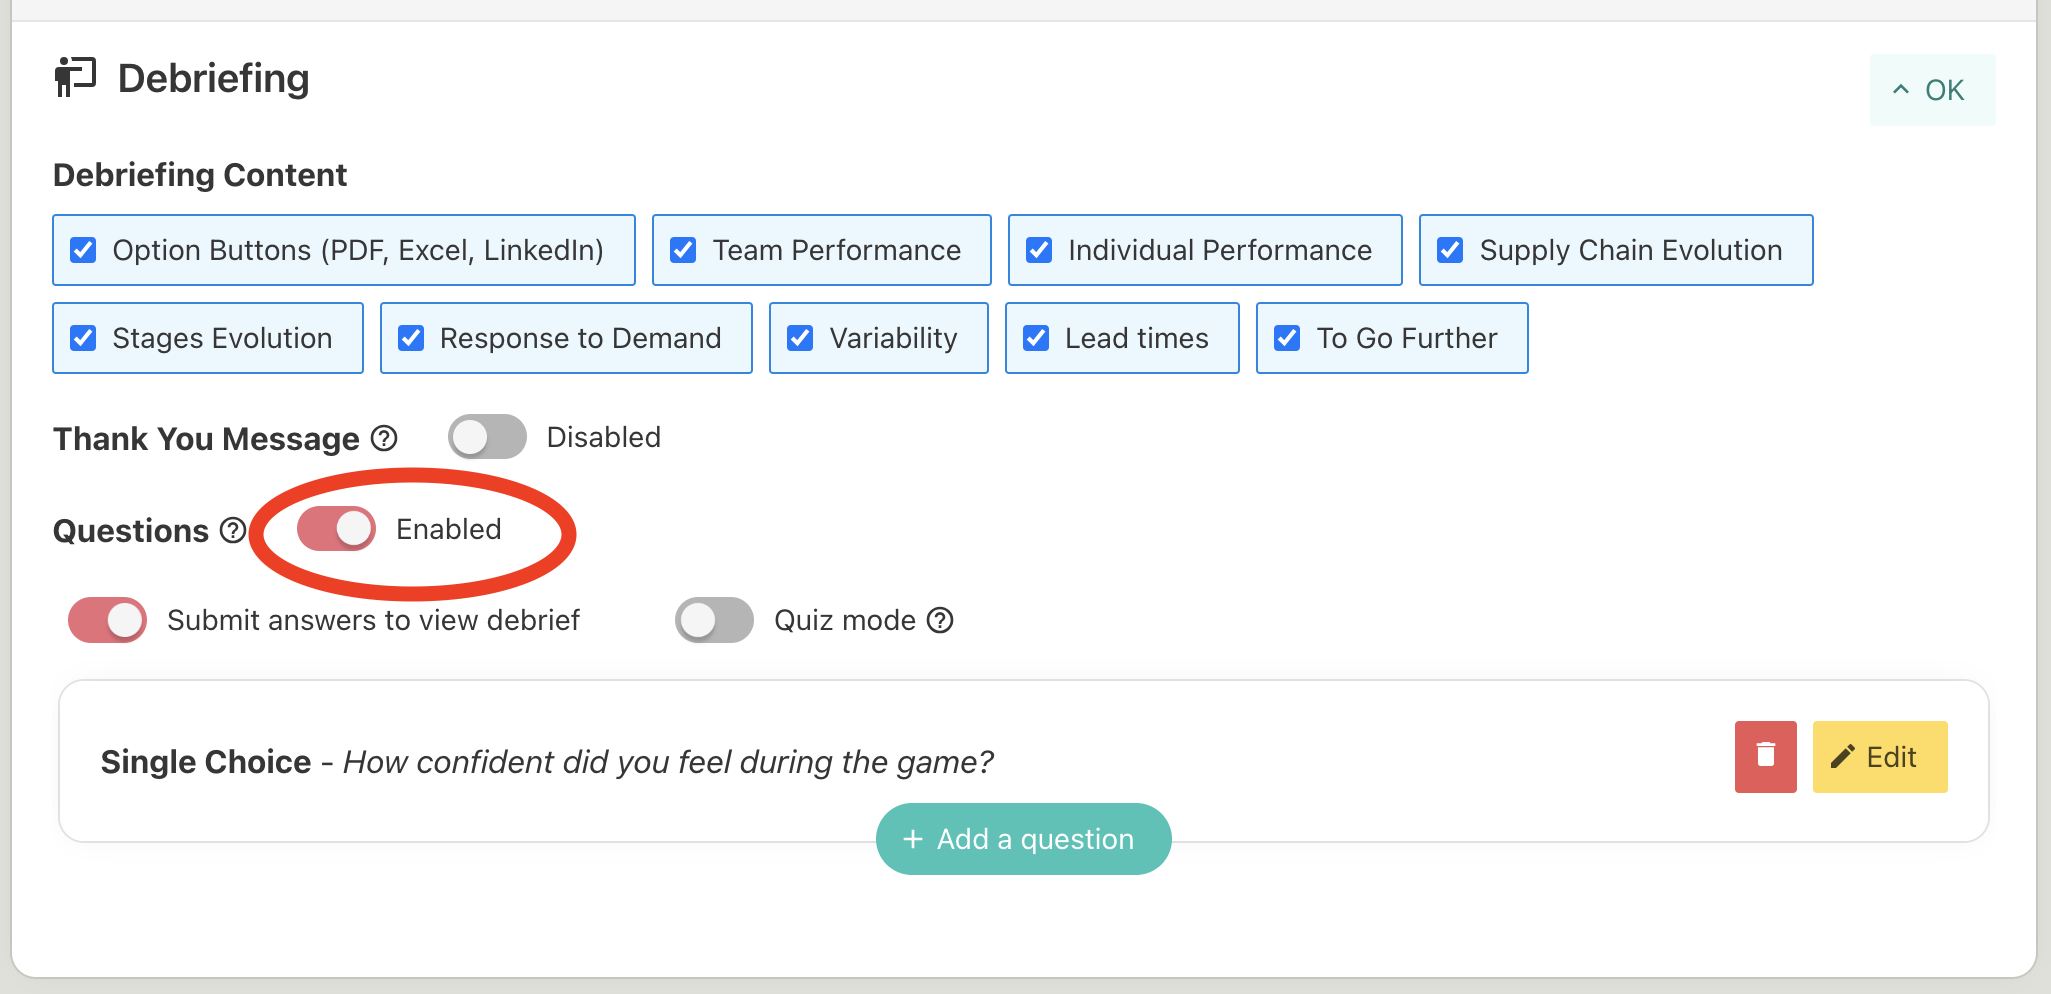Uncheck the Stages Evolution checkbox
Screen dimensions: 2051x994
pyautogui.click(x=84, y=338)
